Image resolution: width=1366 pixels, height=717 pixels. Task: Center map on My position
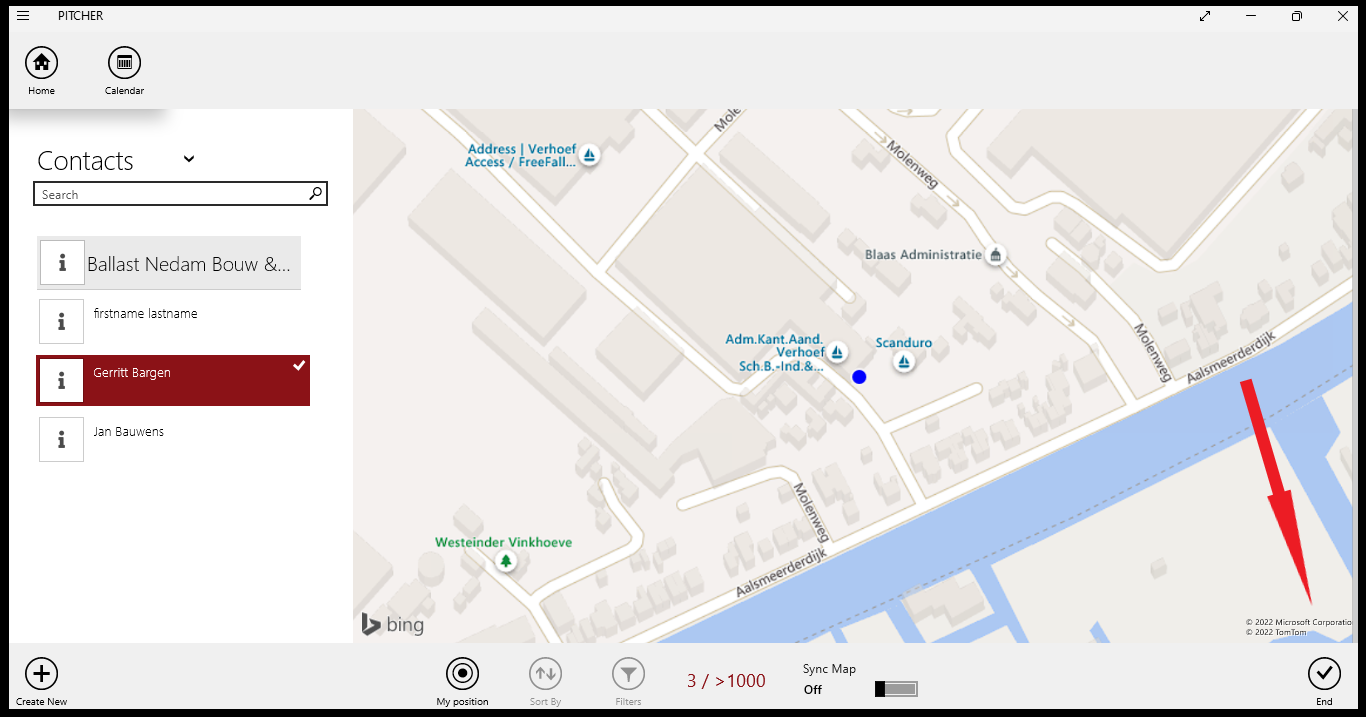tap(462, 674)
